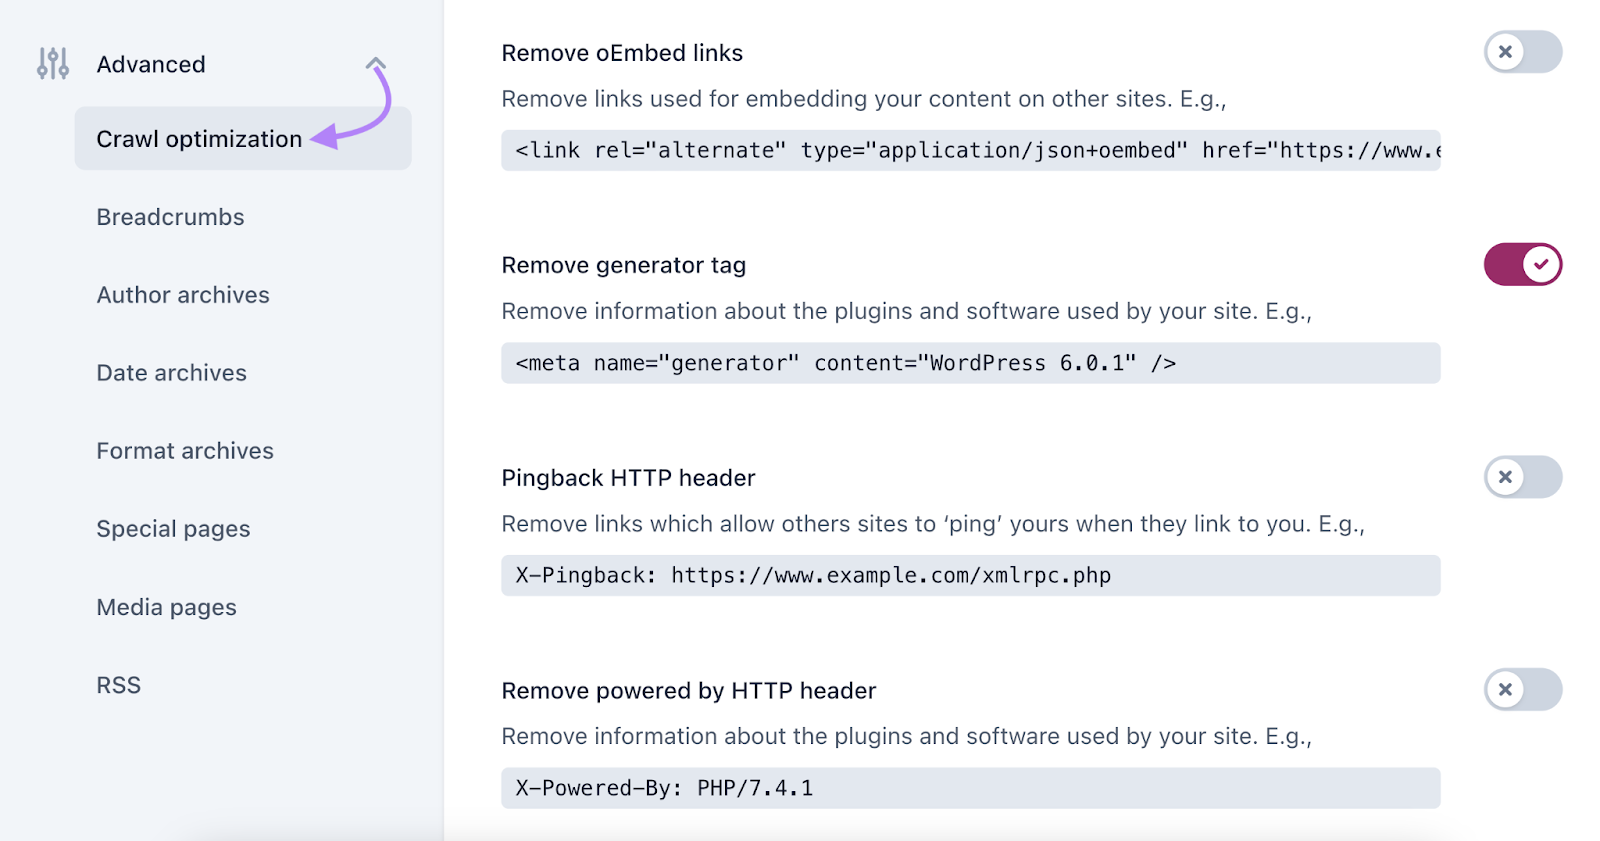Viewport: 1600px width, 841px height.
Task: Go to Author archives settings
Action: 183,295
